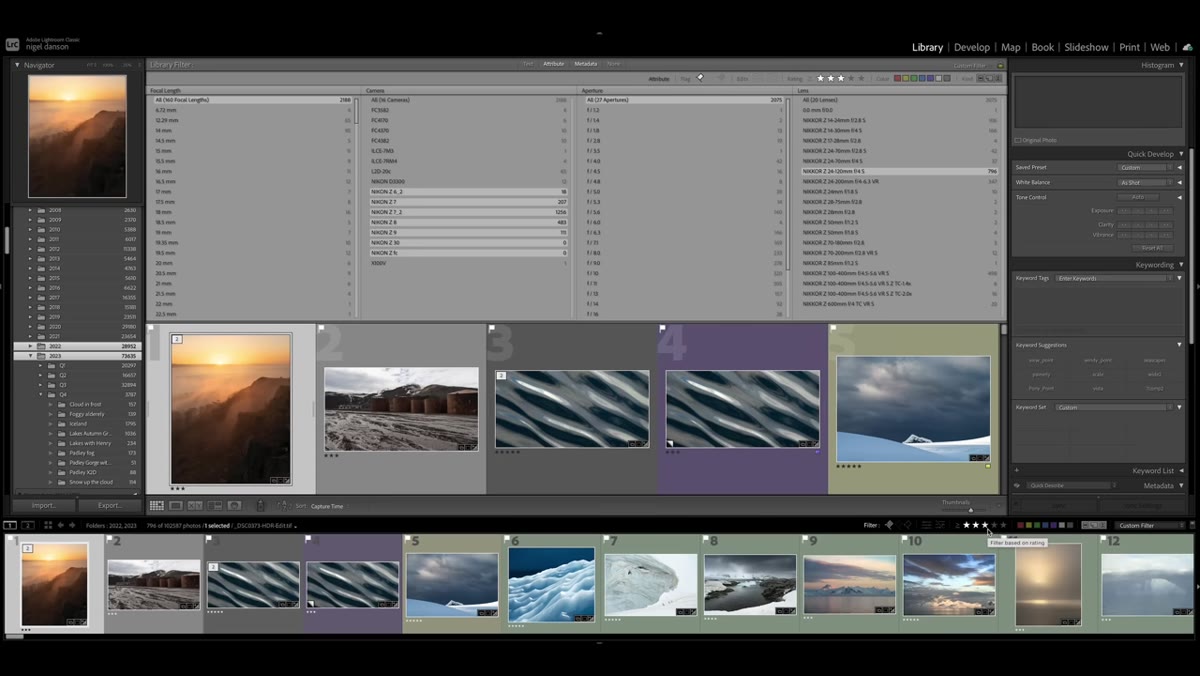Screen dimensions: 1200x676
Task: Open the White Balance As Shot dropdown
Action: point(1143,182)
